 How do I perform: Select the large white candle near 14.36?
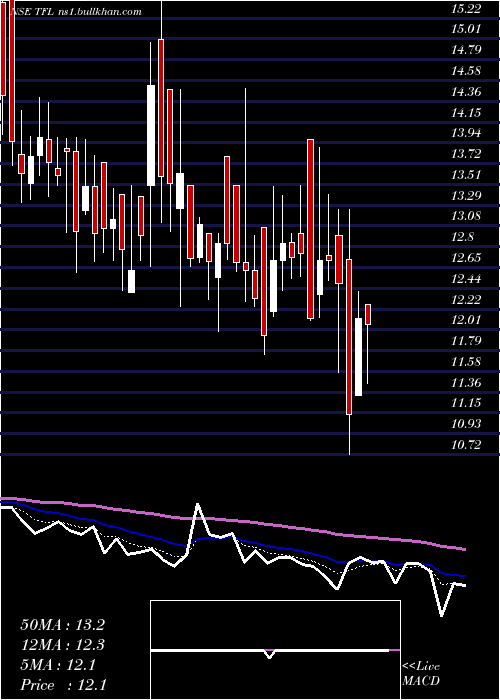pyautogui.click(x=151, y=135)
